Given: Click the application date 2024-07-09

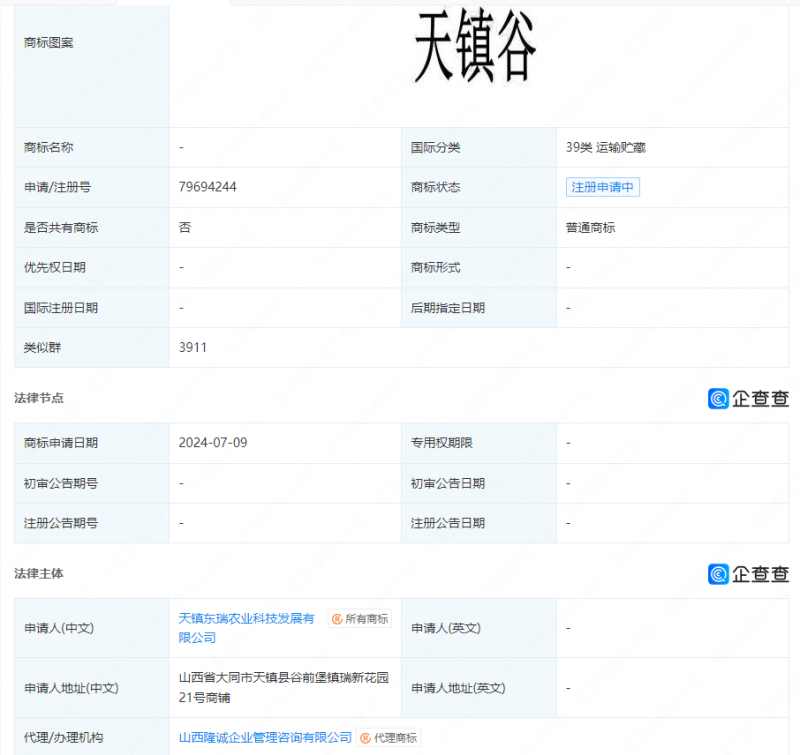Looking at the screenshot, I should 212,442.
